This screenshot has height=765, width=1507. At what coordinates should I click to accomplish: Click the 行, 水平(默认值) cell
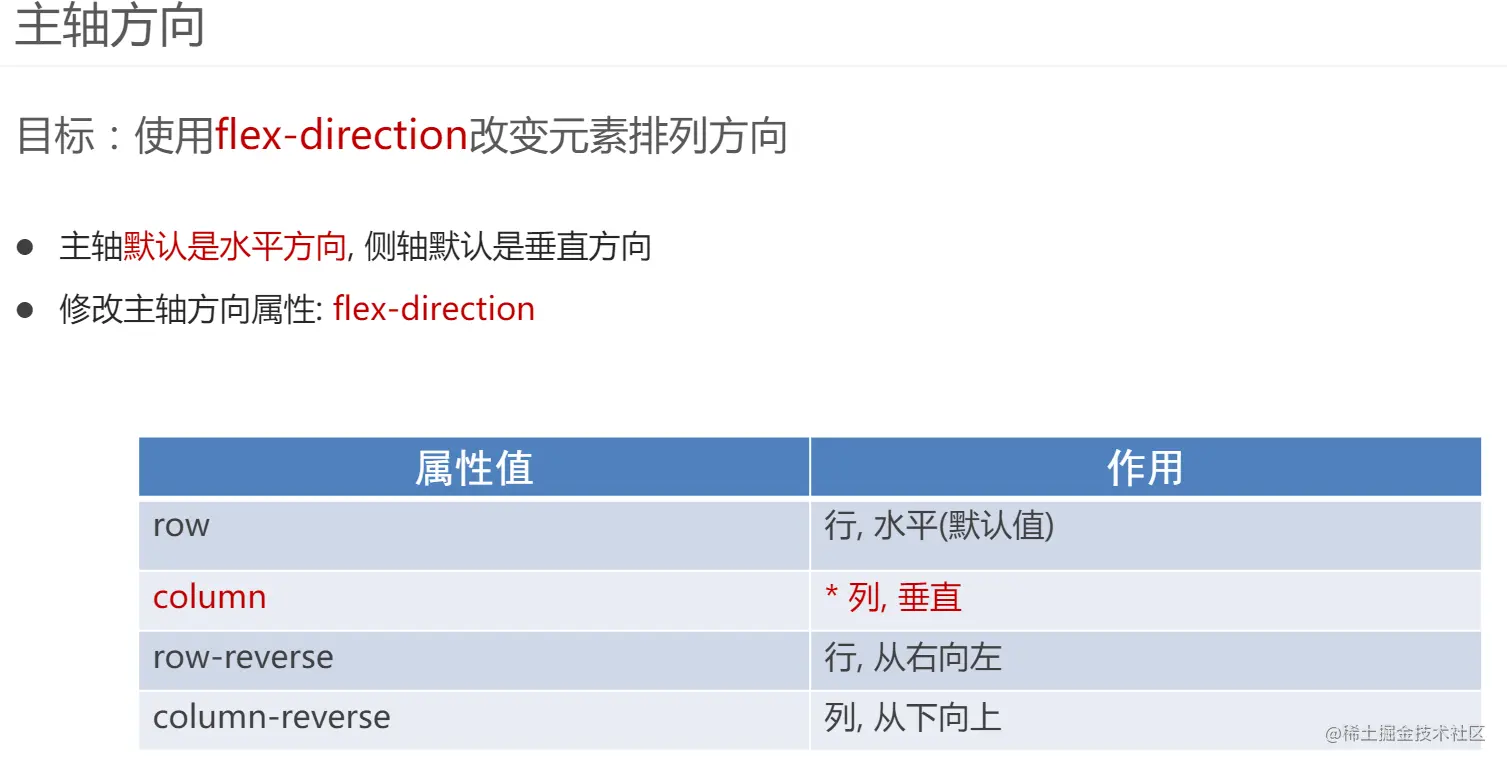pyautogui.click(x=1146, y=534)
